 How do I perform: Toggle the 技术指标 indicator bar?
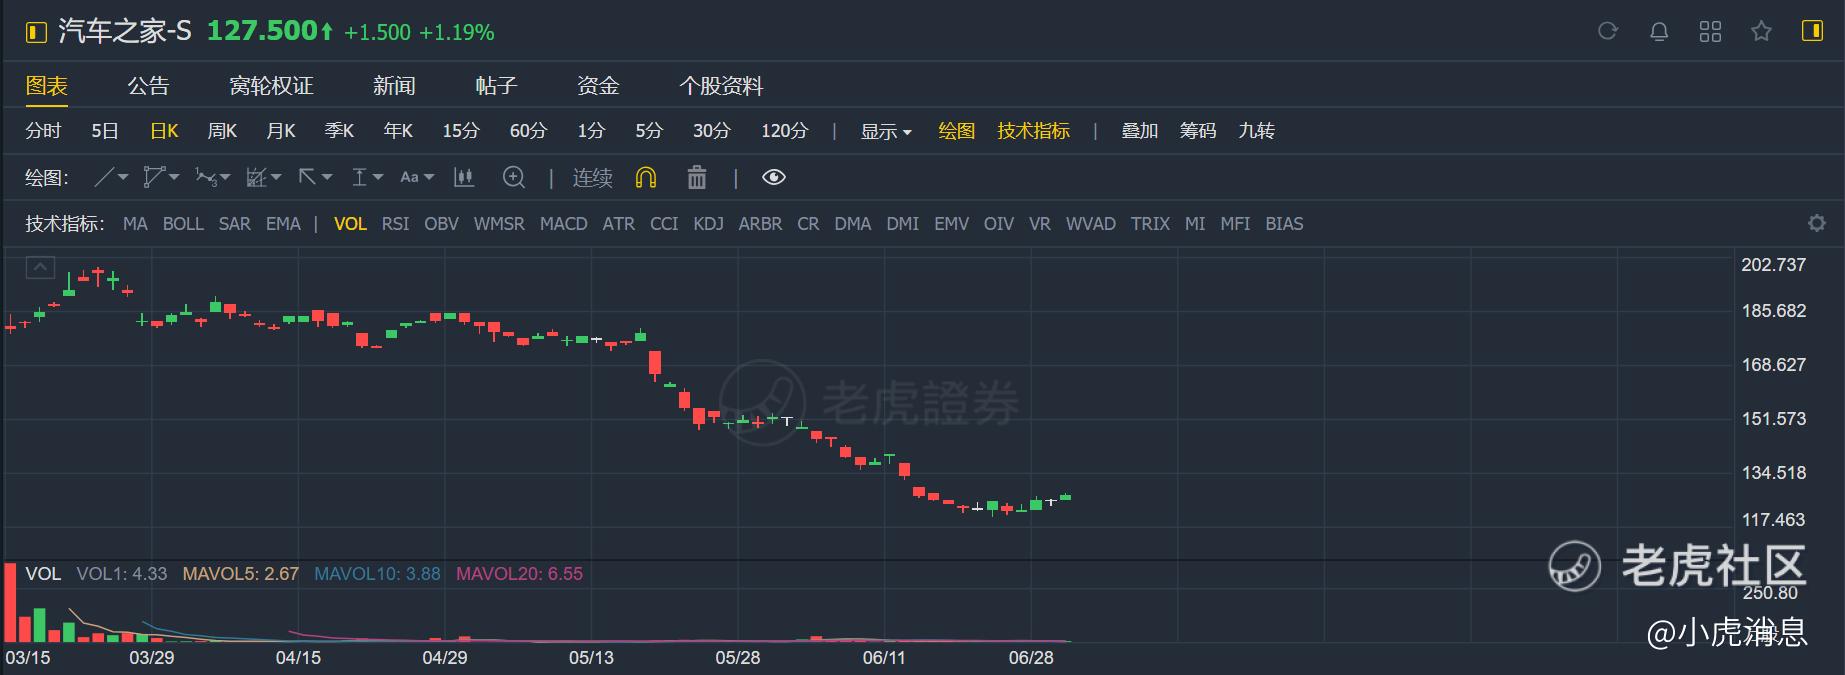point(1034,131)
